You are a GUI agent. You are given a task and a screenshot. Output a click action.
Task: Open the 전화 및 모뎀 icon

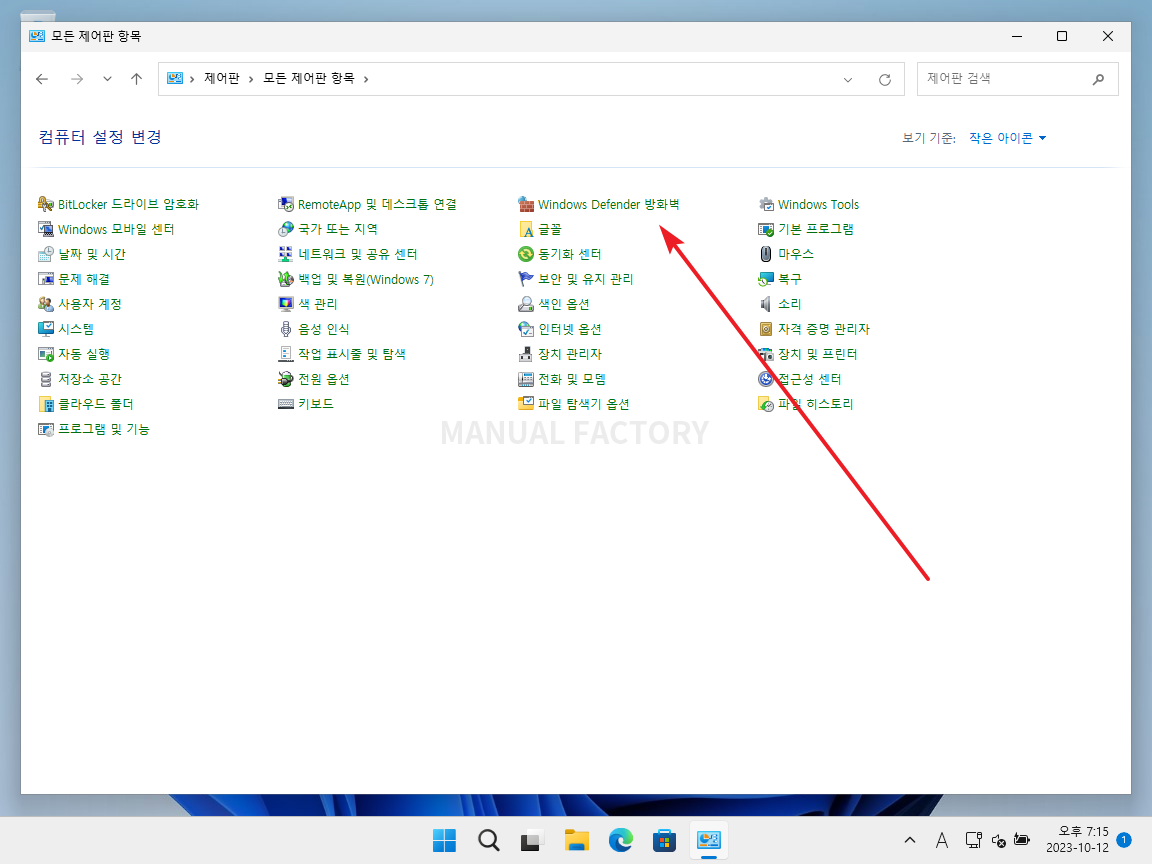(526, 379)
